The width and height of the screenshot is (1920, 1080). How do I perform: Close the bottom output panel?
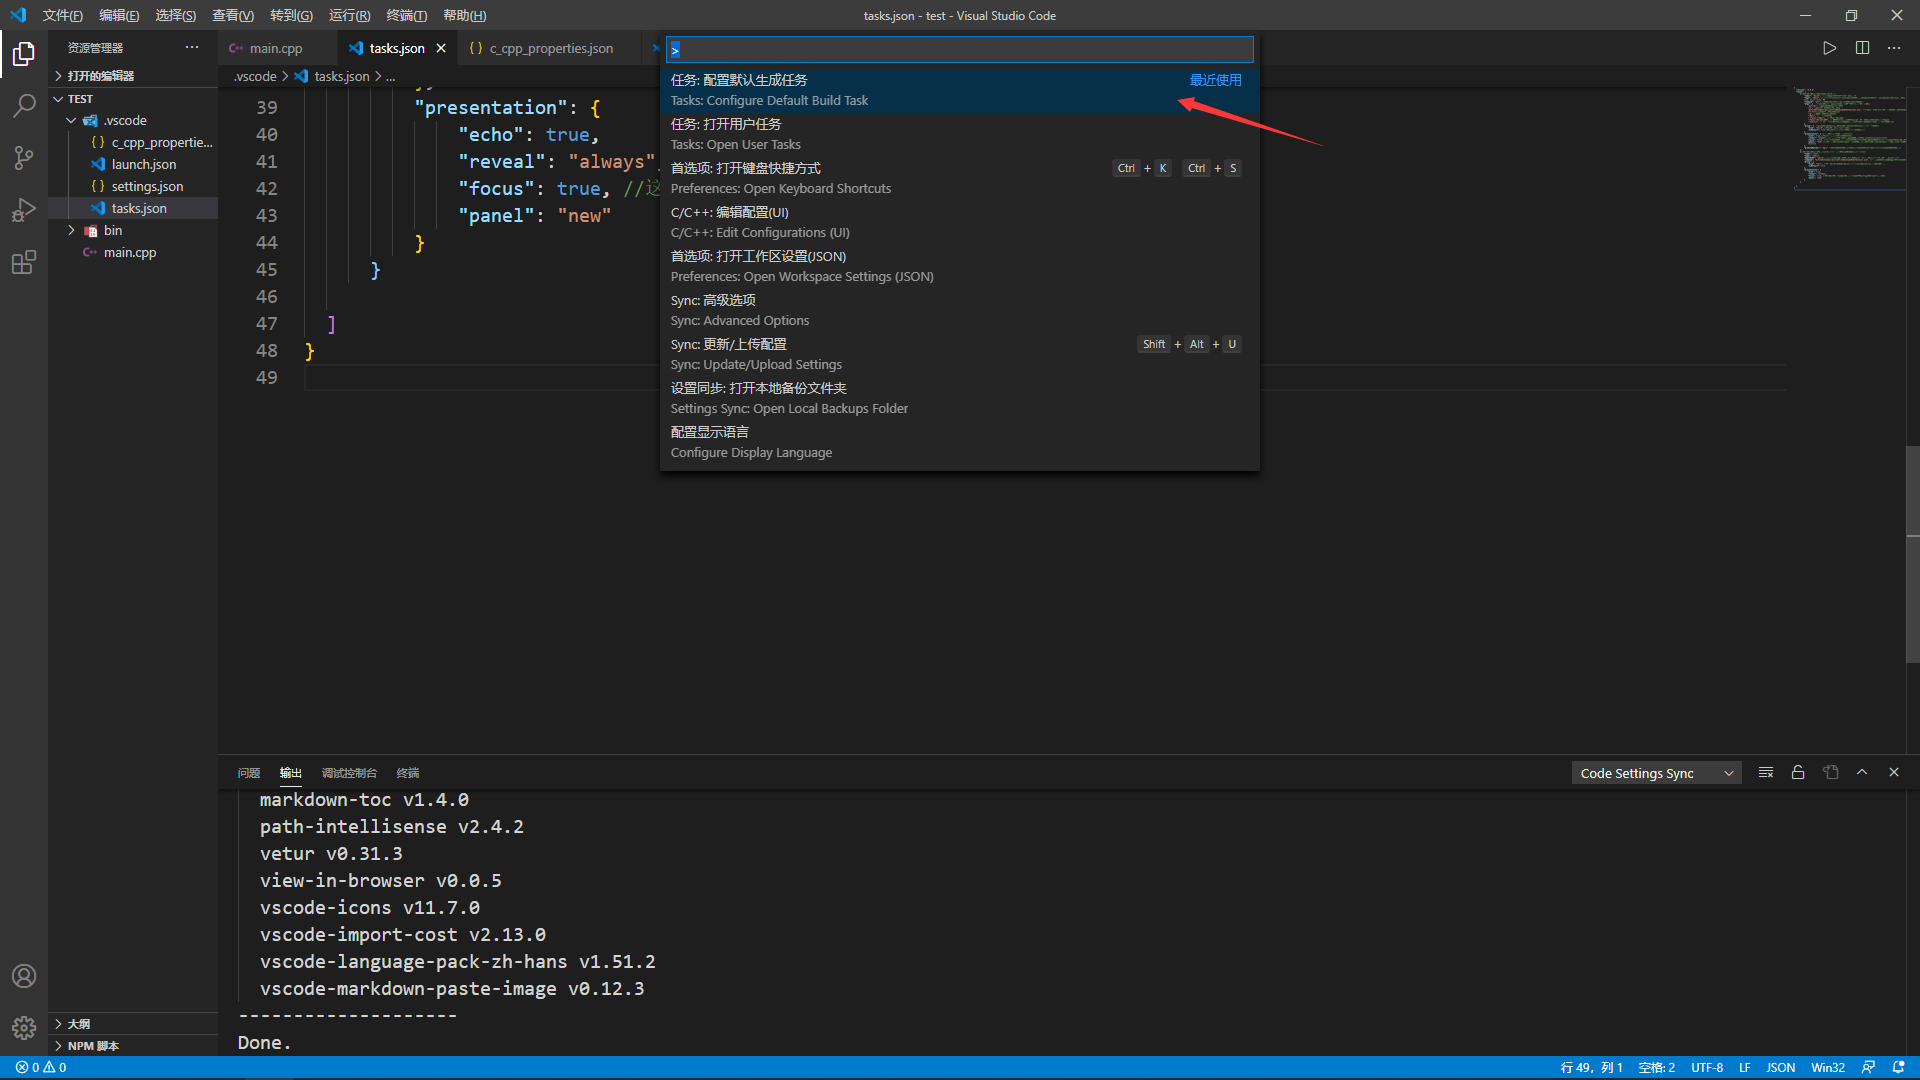[x=1894, y=772]
